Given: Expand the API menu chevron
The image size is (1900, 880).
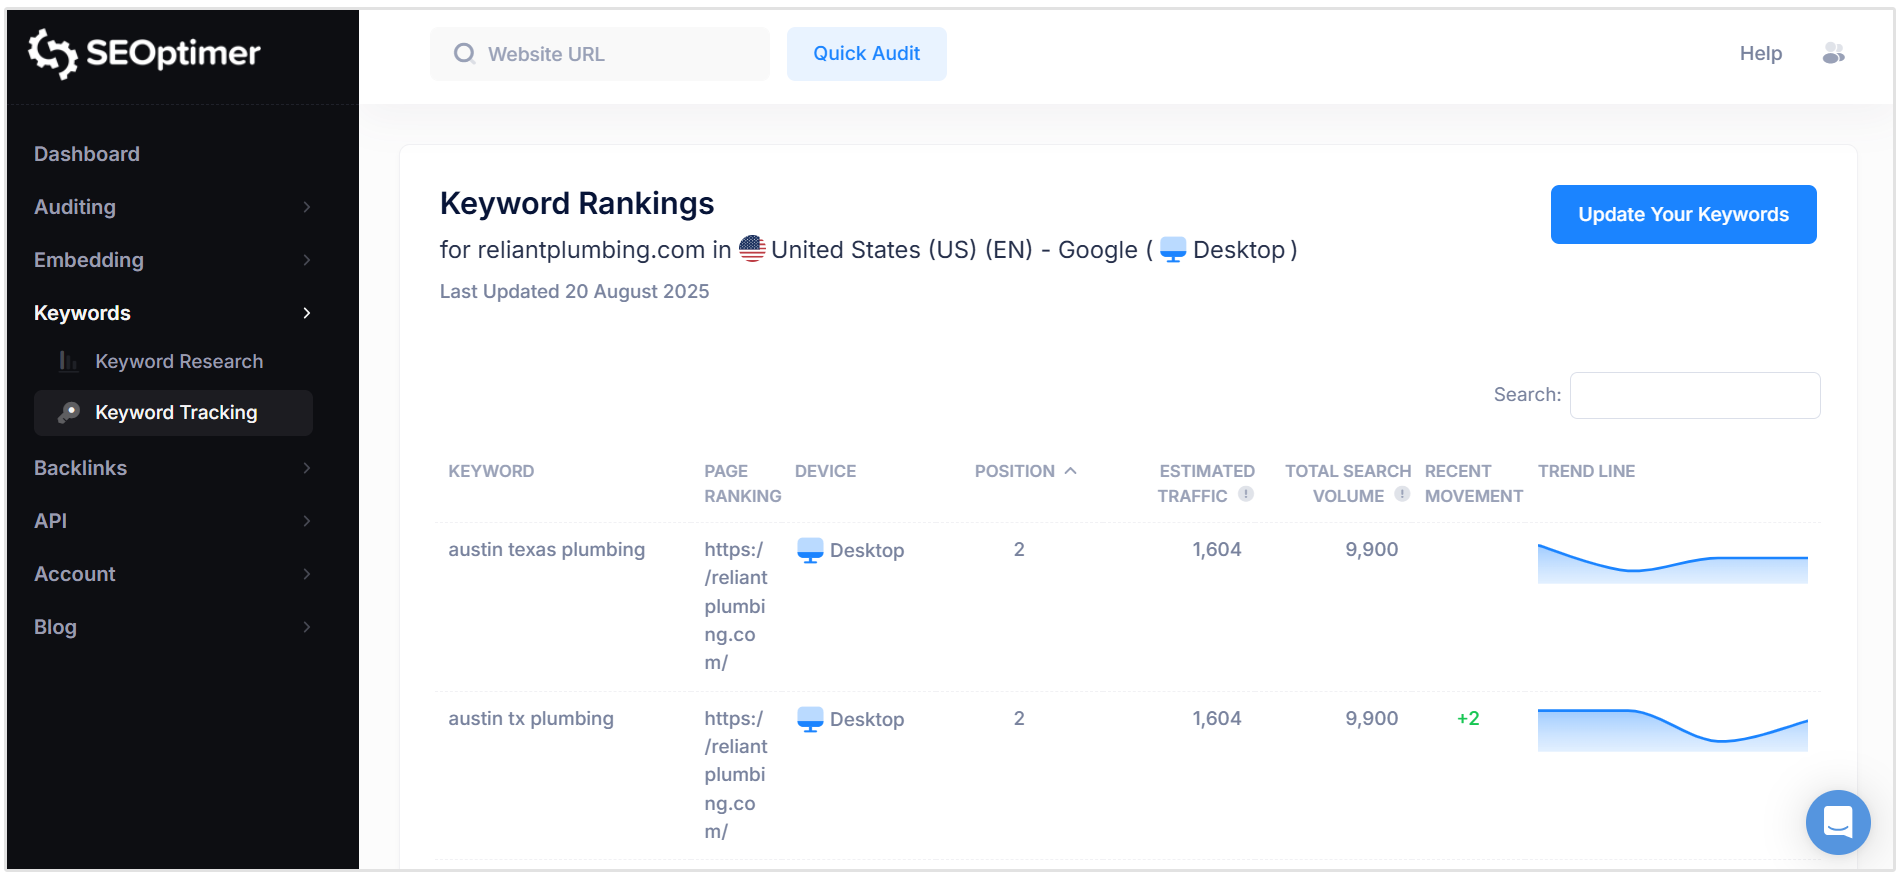Looking at the screenshot, I should [x=307, y=521].
